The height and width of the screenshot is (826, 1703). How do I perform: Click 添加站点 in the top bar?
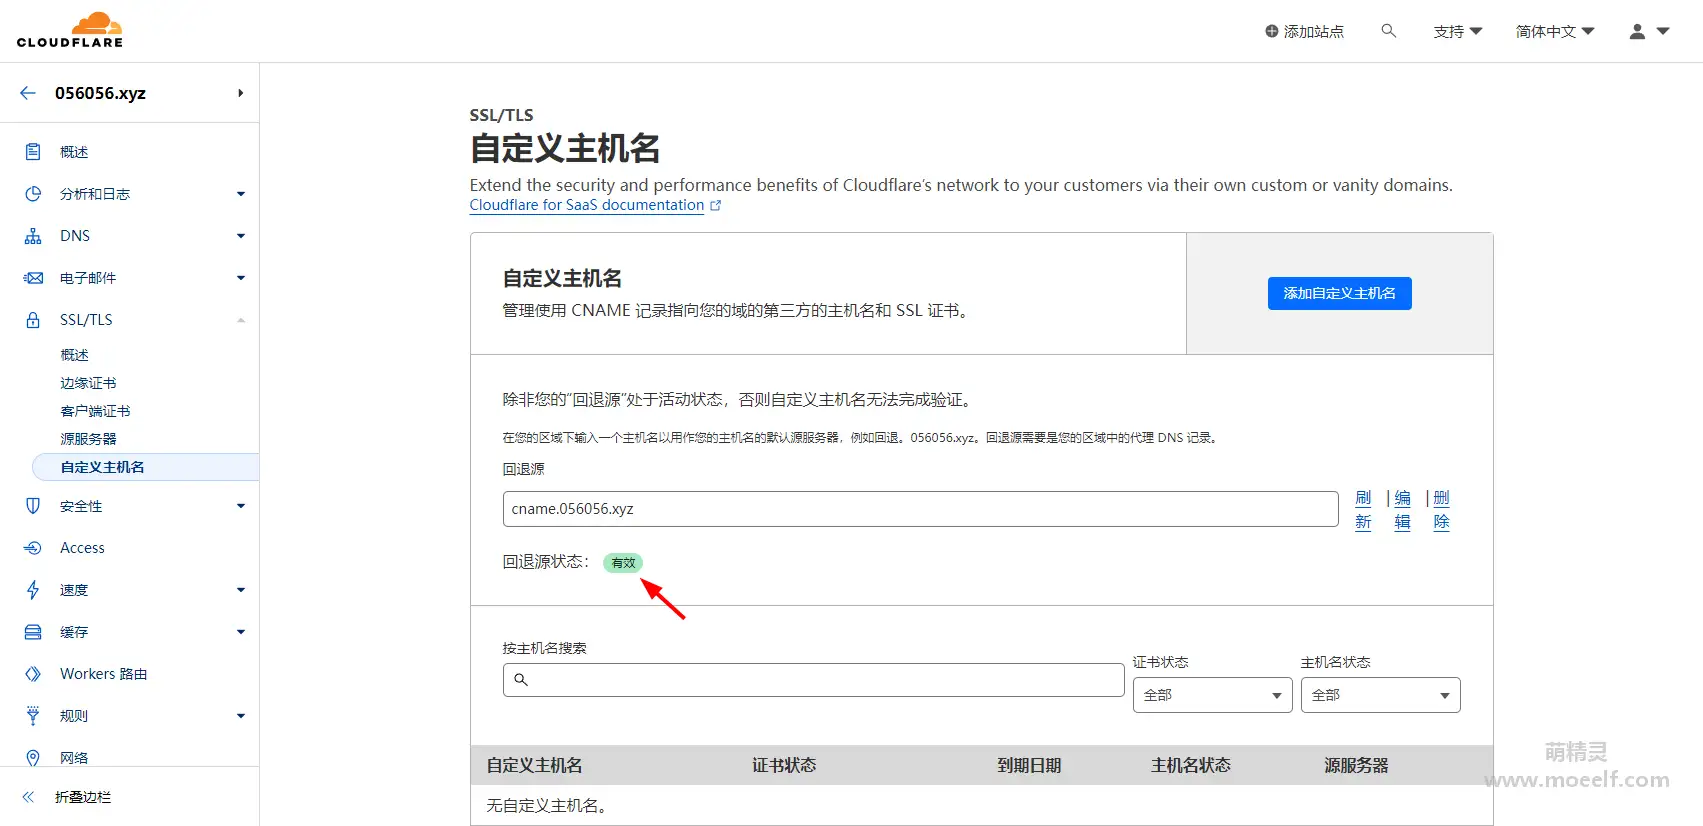click(x=1313, y=31)
